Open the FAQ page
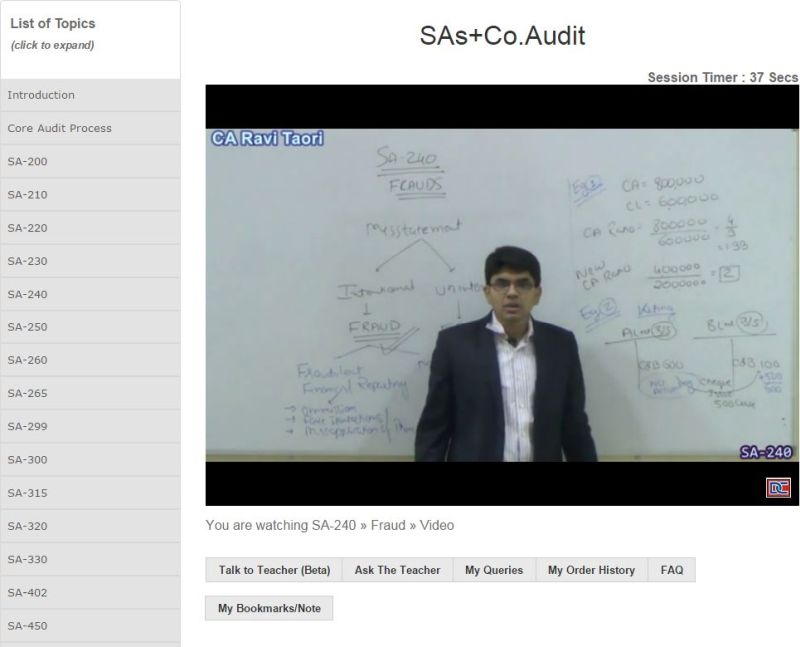Image resolution: width=800 pixels, height=647 pixels. tap(672, 570)
